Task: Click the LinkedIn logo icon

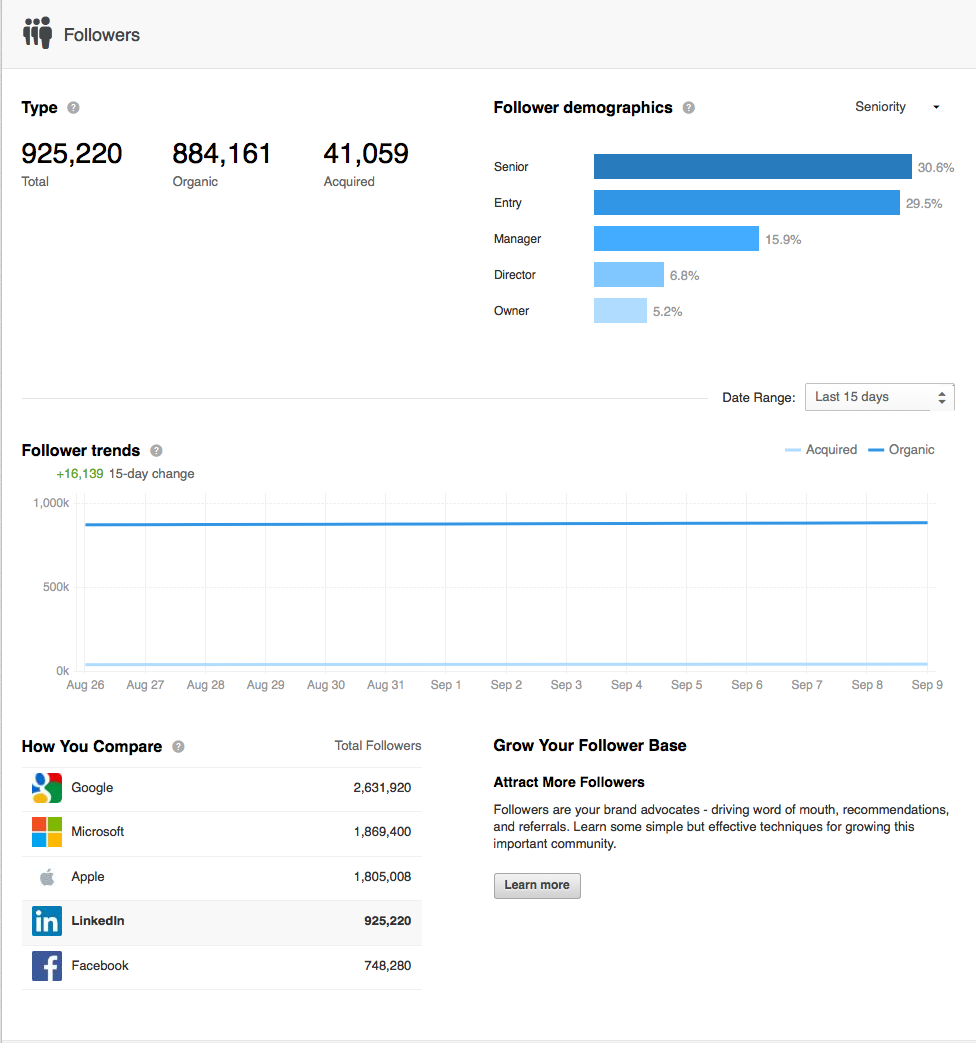Action: click(46, 921)
